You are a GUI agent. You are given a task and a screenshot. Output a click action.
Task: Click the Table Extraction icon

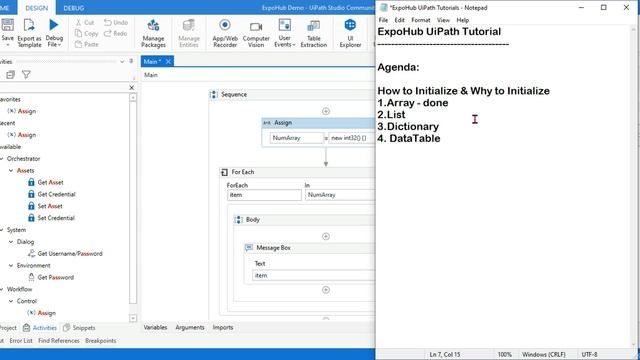click(x=313, y=26)
